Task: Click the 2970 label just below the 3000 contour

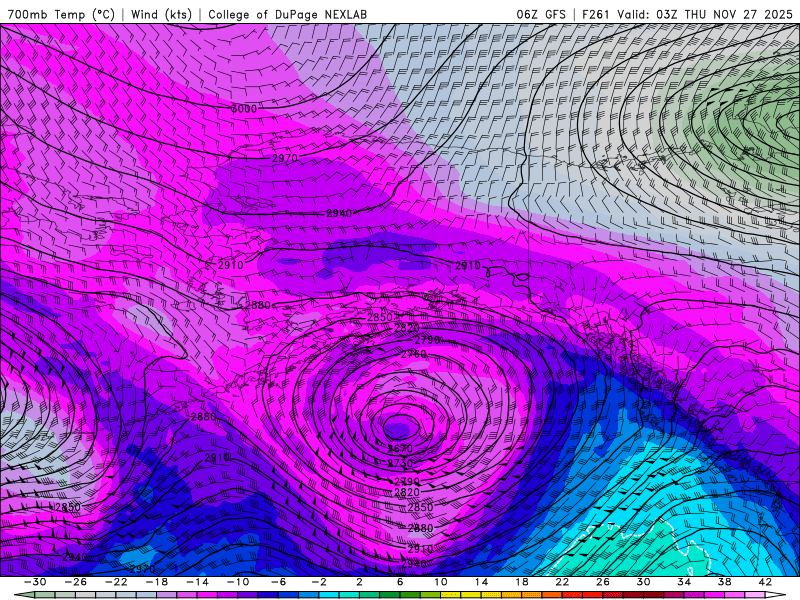Action: click(x=285, y=158)
